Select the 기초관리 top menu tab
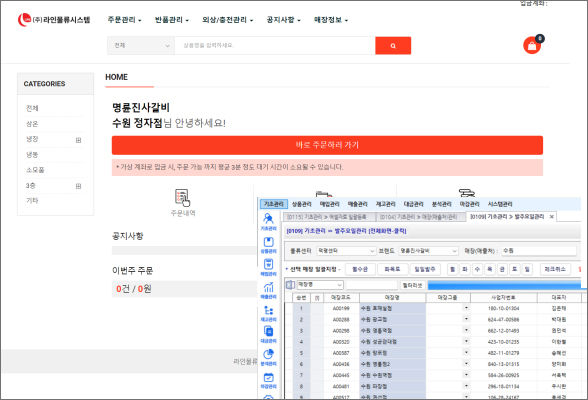The width and height of the screenshot is (588, 400). 274,204
